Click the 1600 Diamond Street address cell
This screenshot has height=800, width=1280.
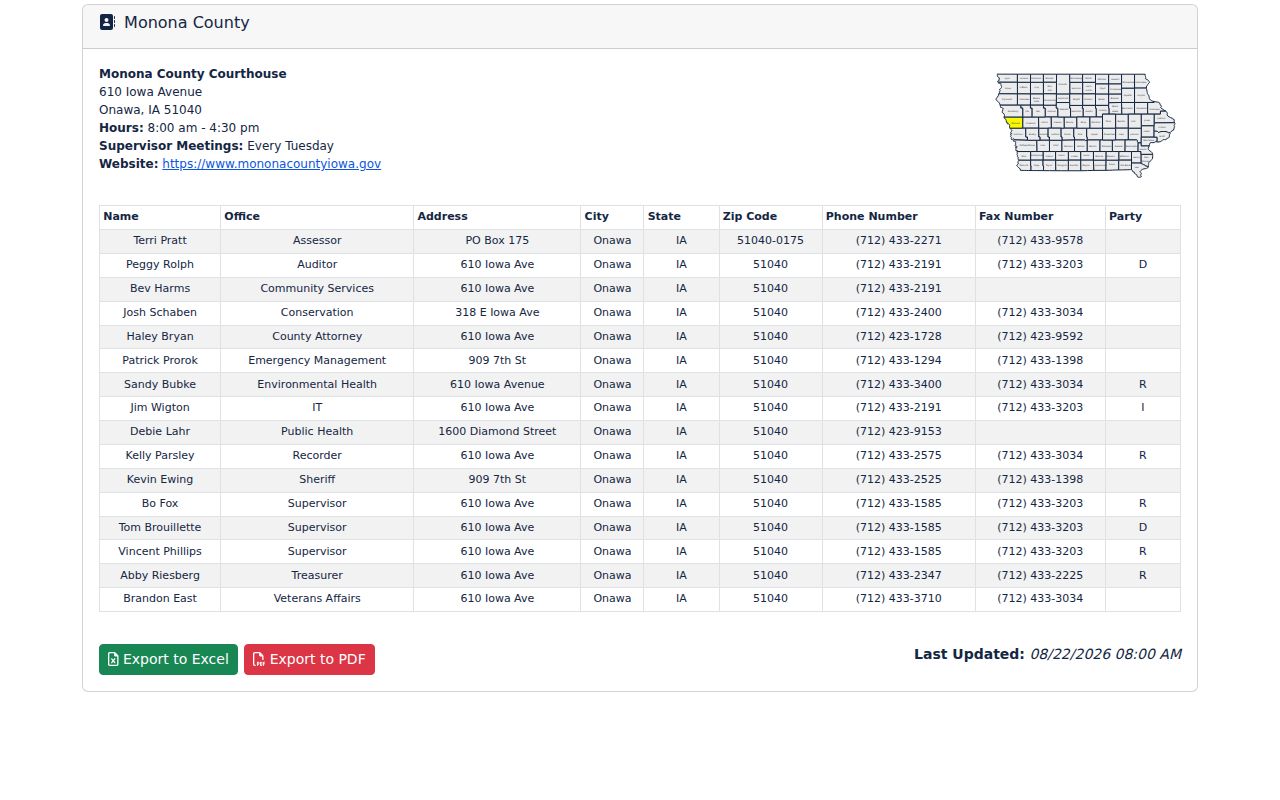497,432
